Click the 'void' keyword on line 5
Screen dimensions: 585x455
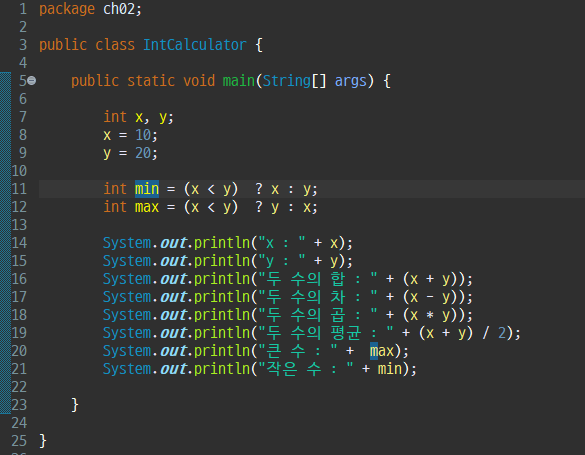tap(199, 81)
